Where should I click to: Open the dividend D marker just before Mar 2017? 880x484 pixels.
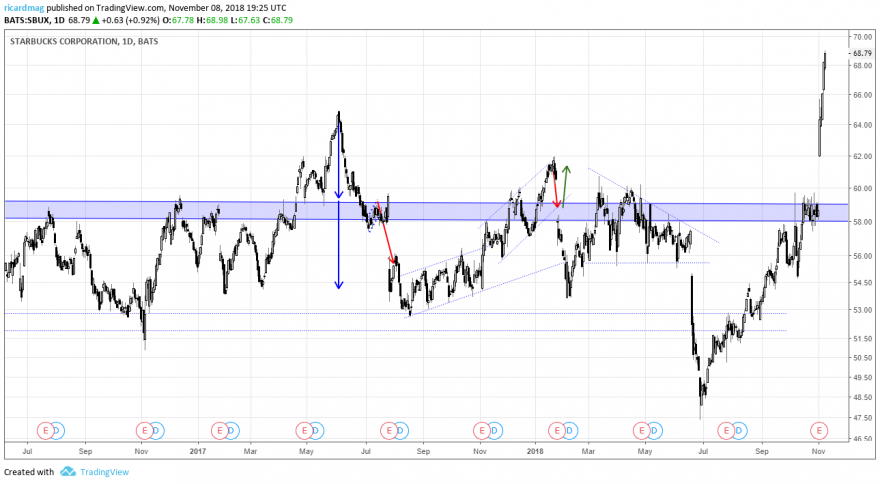[x=231, y=431]
